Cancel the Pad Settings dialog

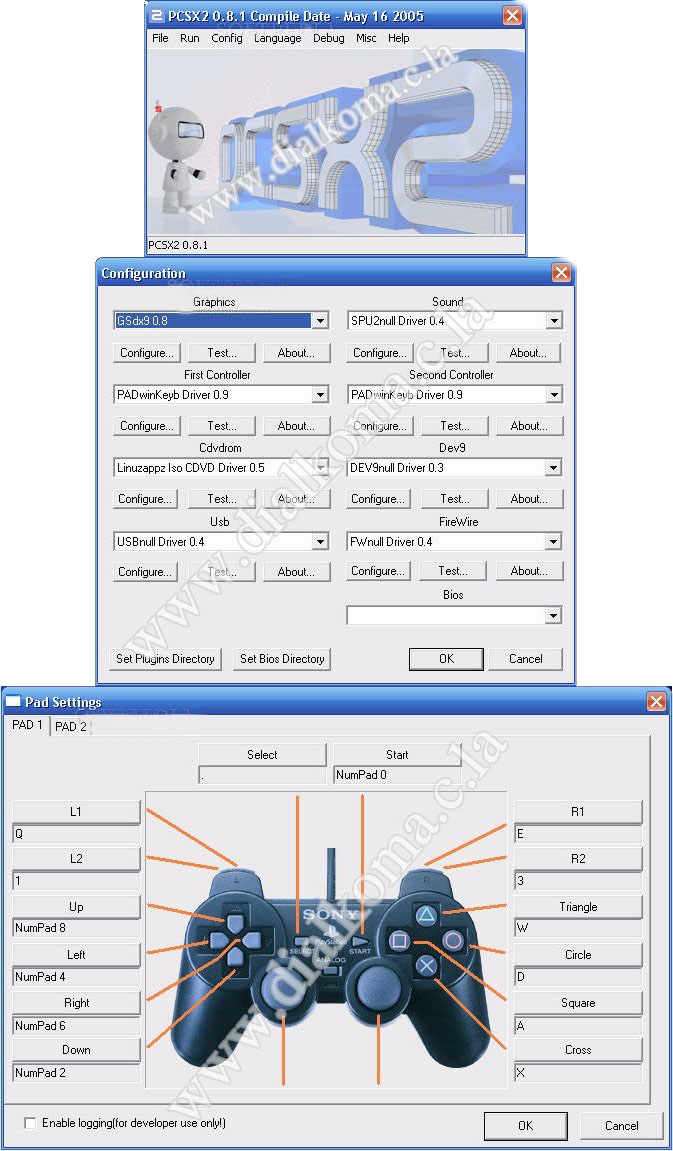(x=622, y=1125)
